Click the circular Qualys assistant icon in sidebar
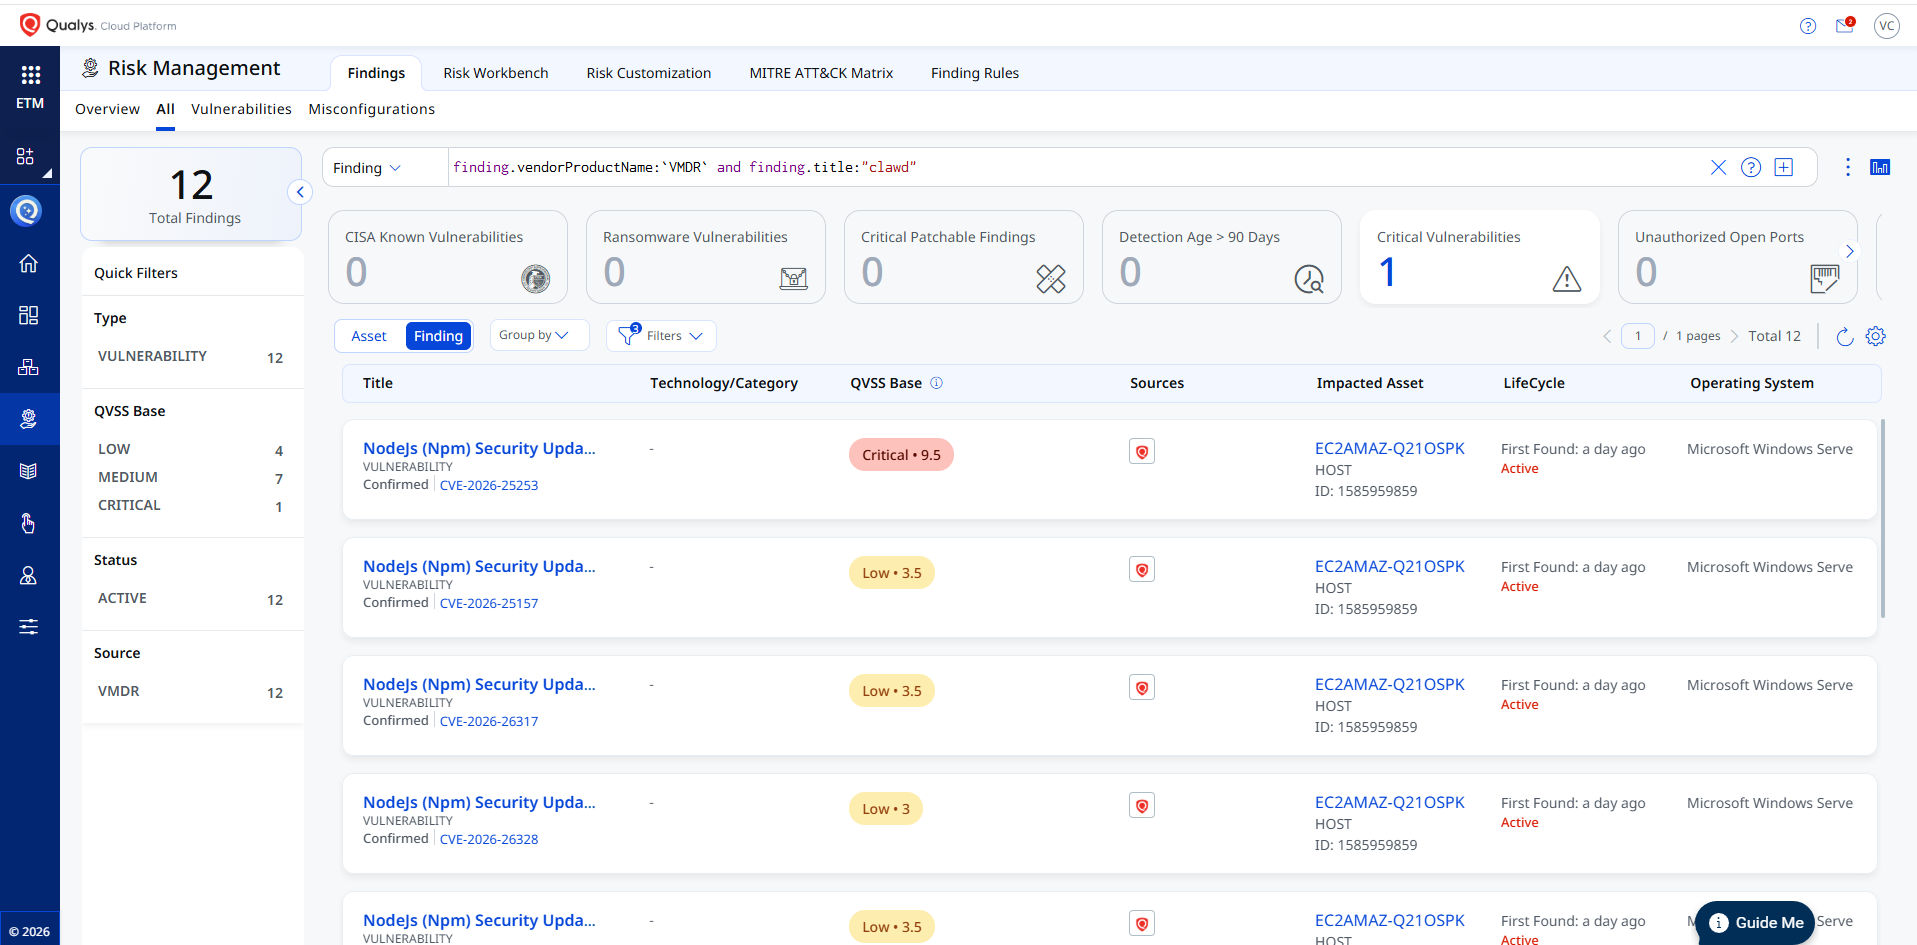This screenshot has width=1917, height=945. pos(27,210)
